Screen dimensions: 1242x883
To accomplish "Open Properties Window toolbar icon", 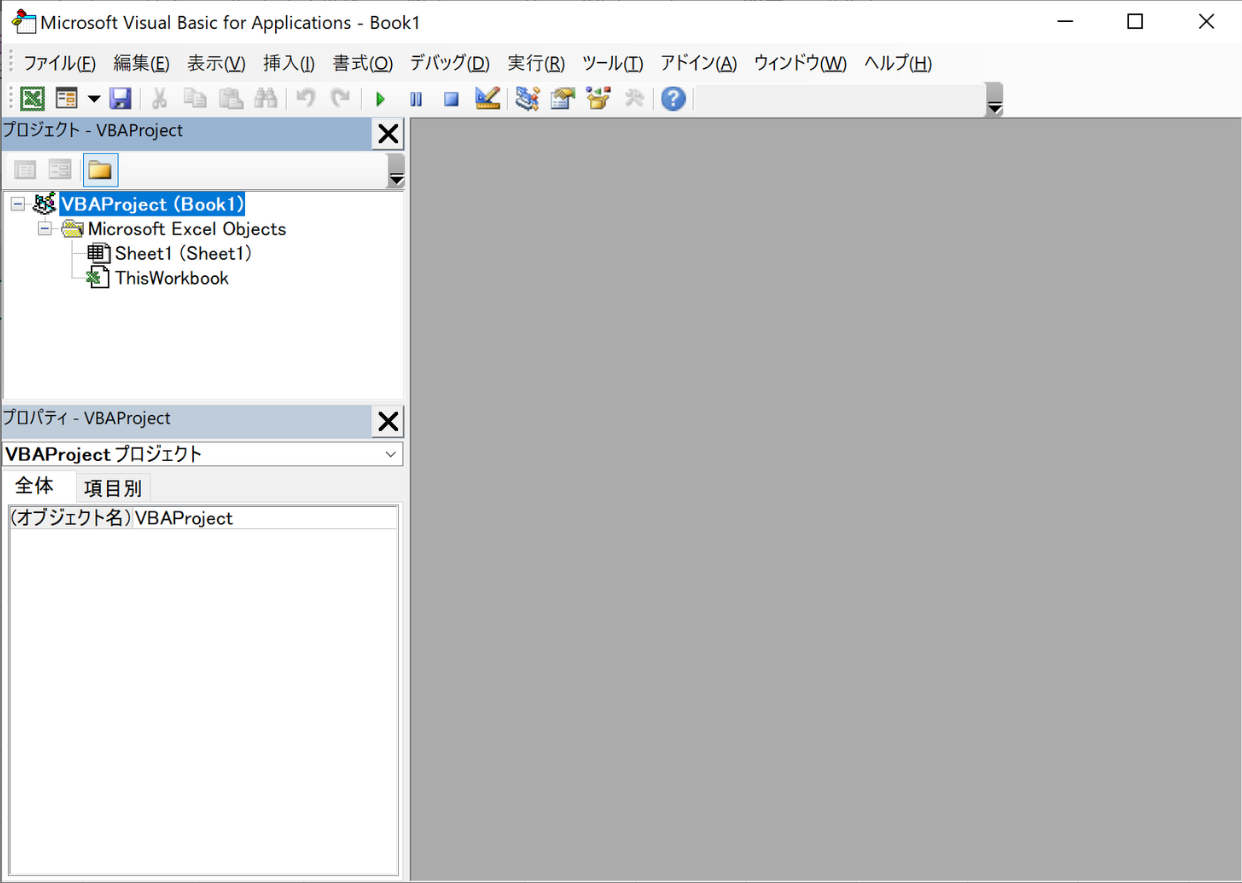I will point(562,99).
